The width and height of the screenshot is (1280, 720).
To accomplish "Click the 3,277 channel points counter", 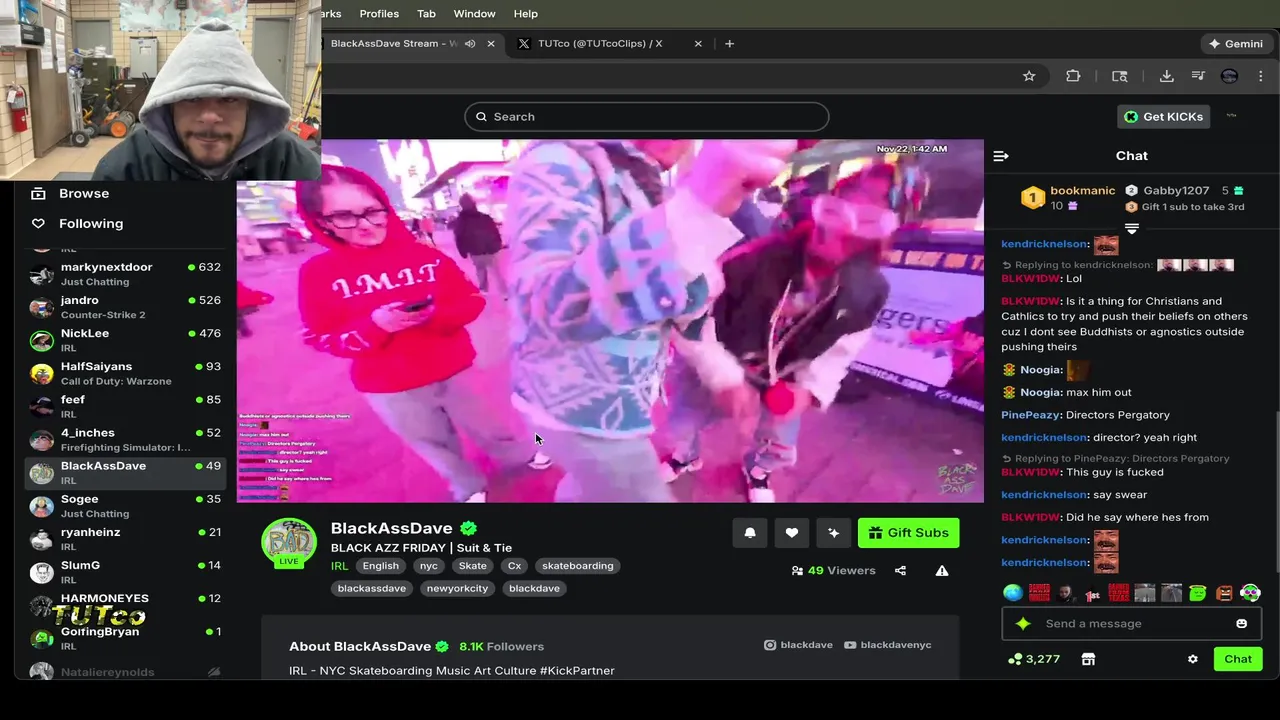I will (x=1034, y=660).
